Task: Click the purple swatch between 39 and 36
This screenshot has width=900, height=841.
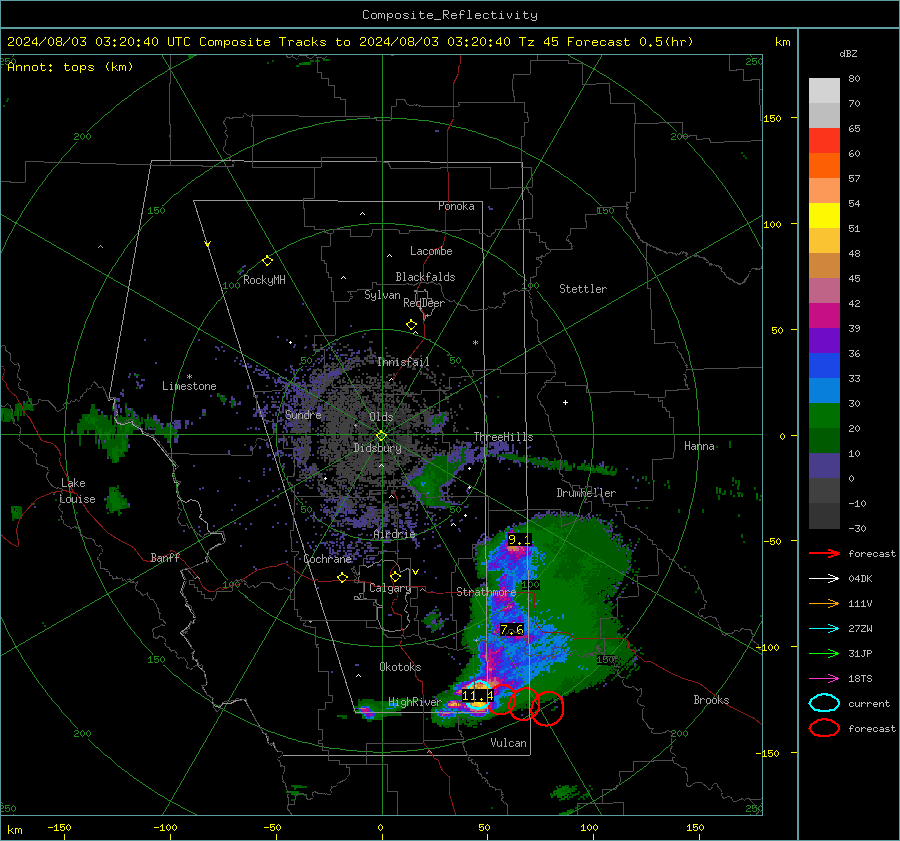Action: tap(824, 340)
